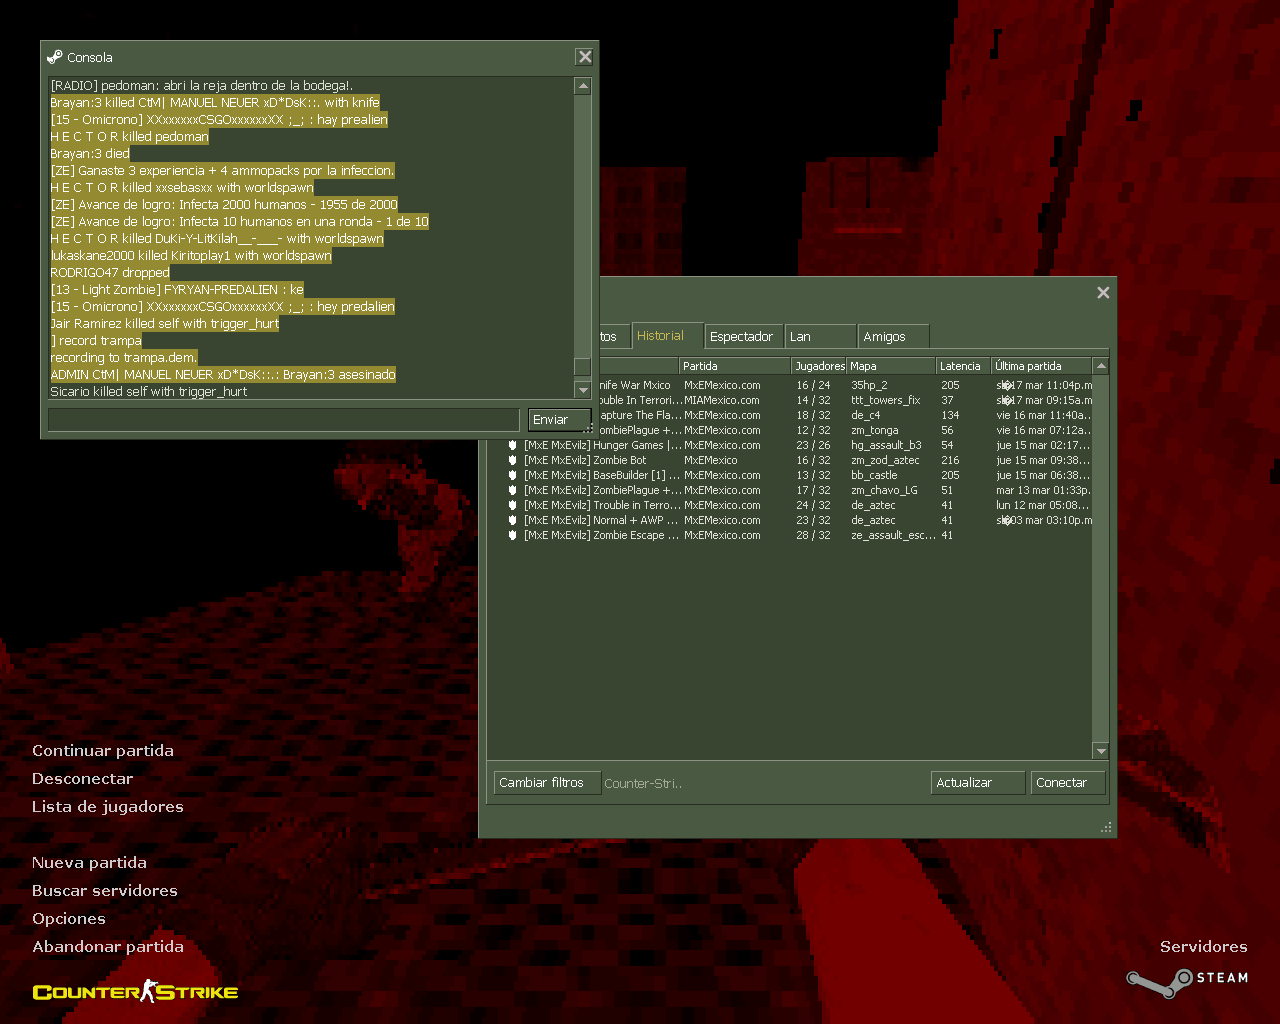
Task: Sort servers by Latencia column
Action: click(x=963, y=366)
